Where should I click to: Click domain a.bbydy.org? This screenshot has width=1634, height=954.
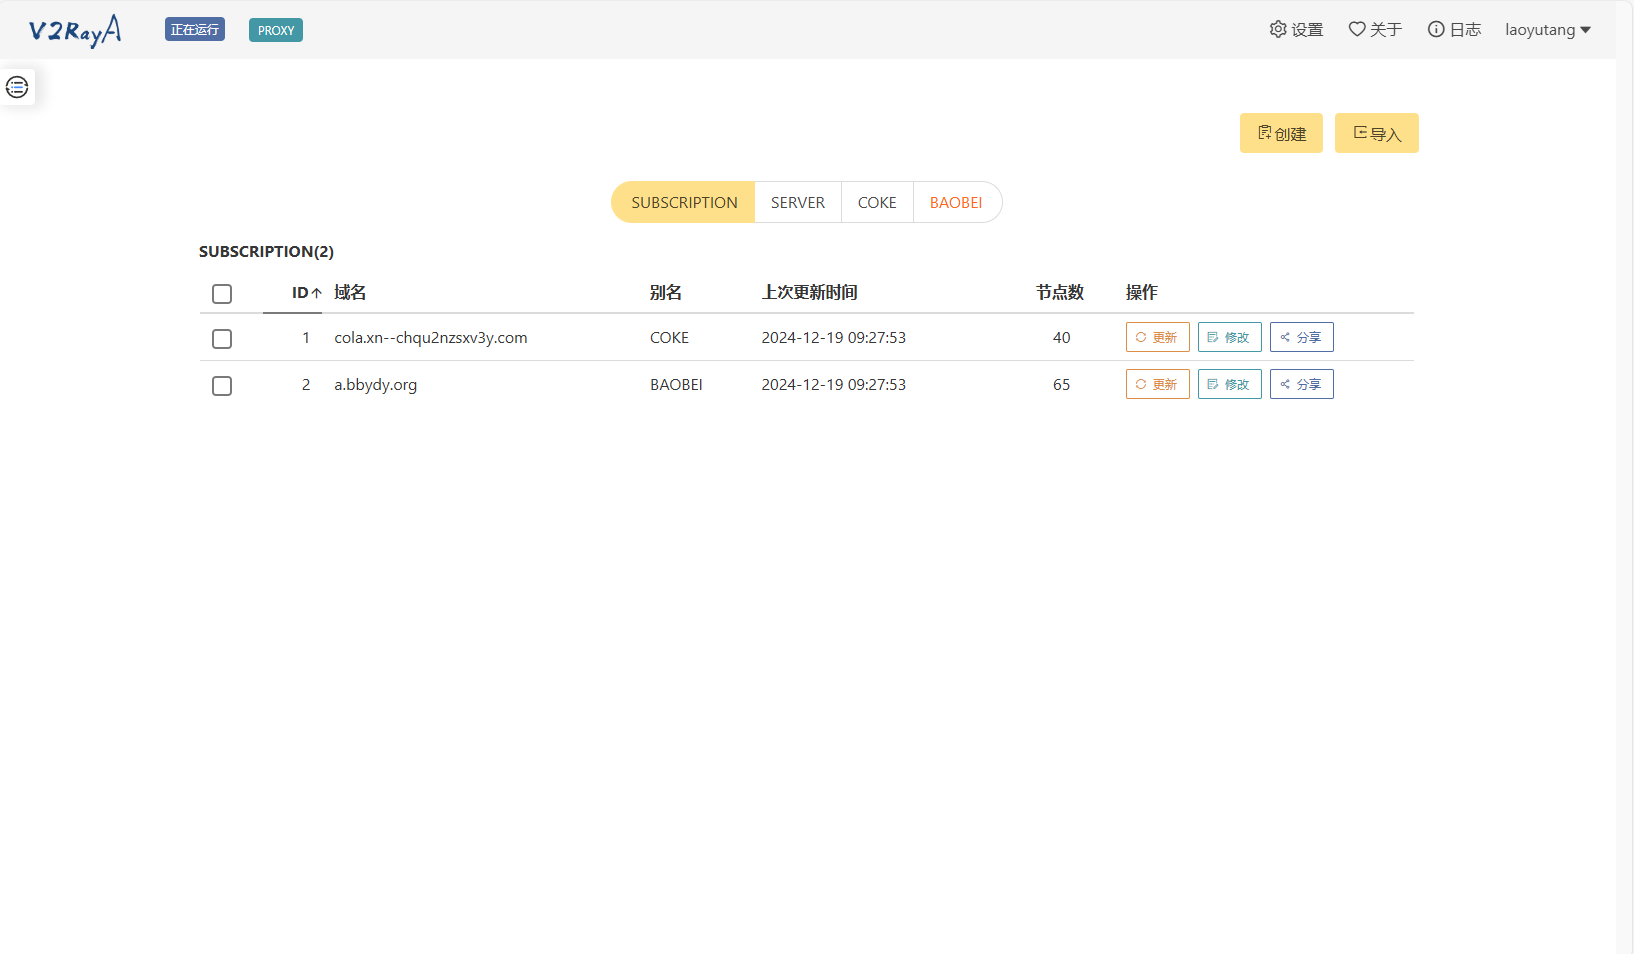point(376,385)
